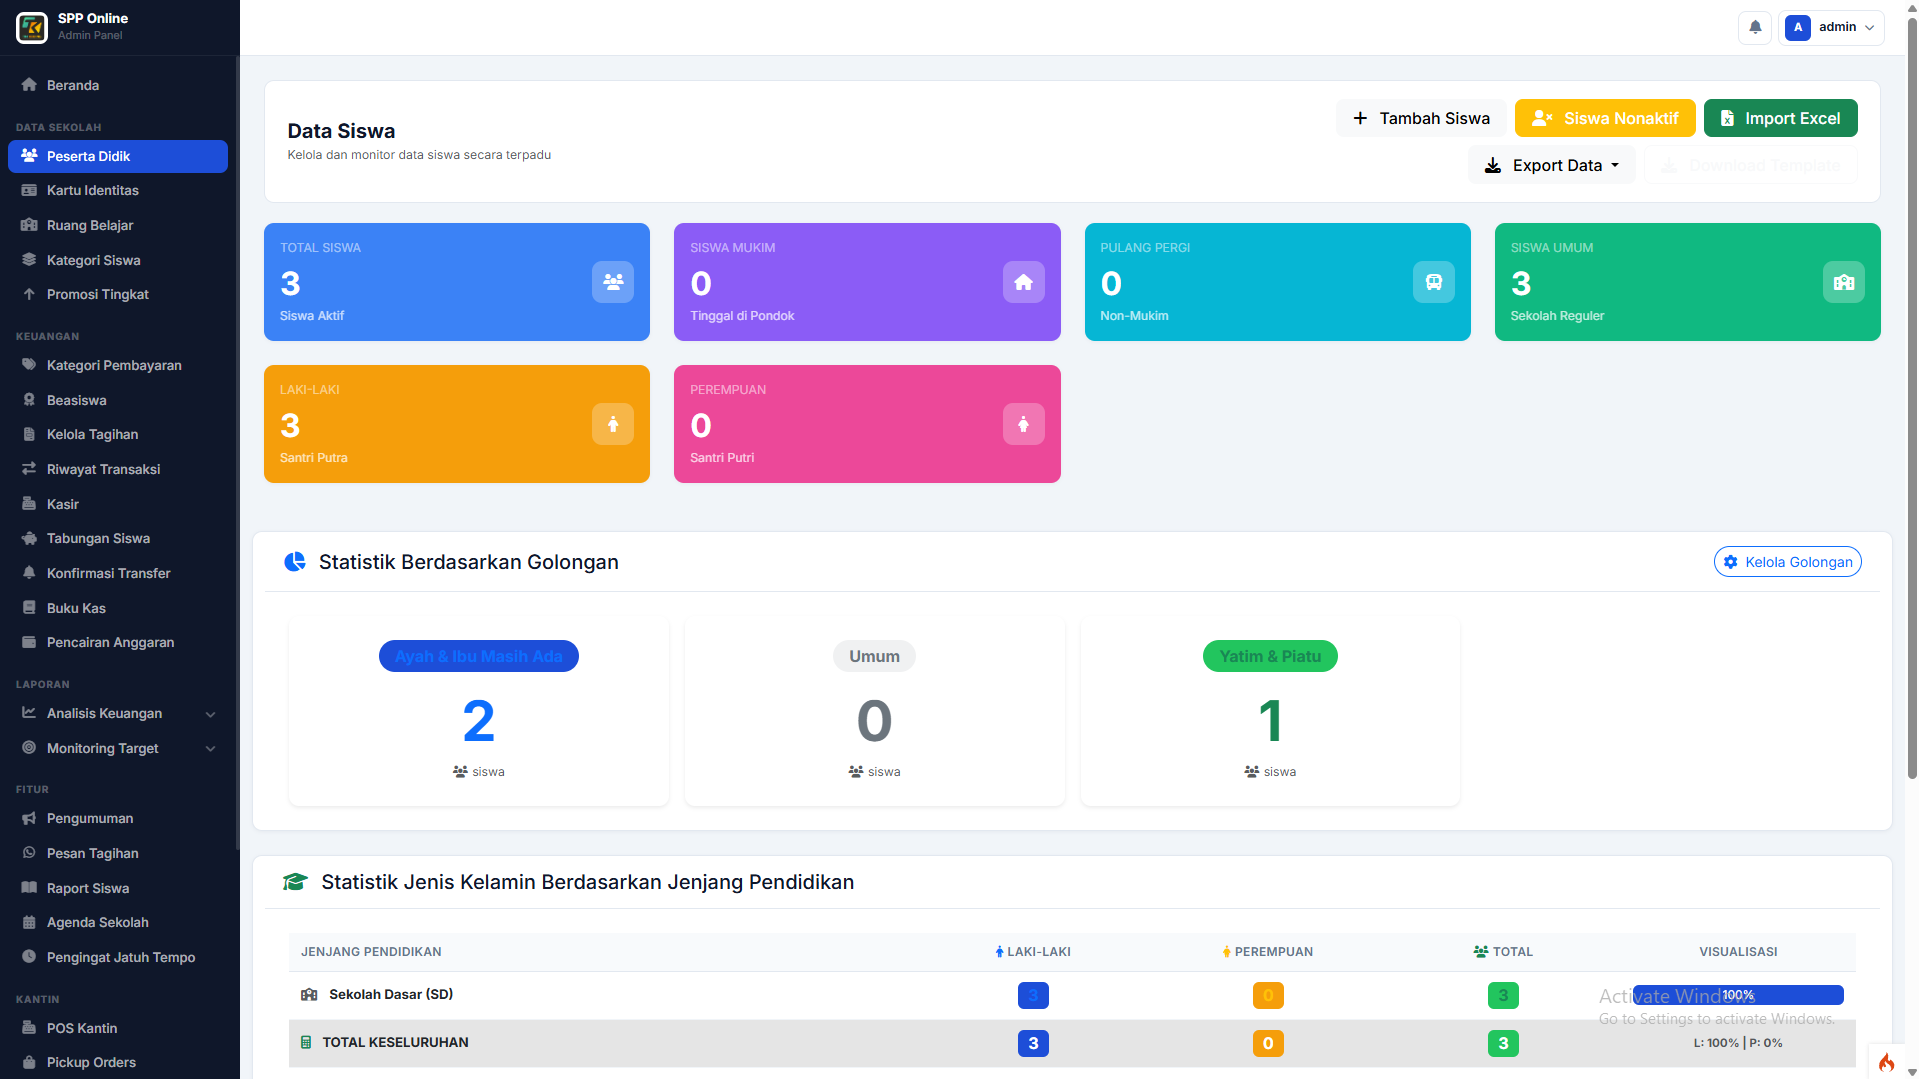Screen dimensions: 1919x1079
Task: Click the Pulang Pergi bus icon
Action: (x=1434, y=282)
